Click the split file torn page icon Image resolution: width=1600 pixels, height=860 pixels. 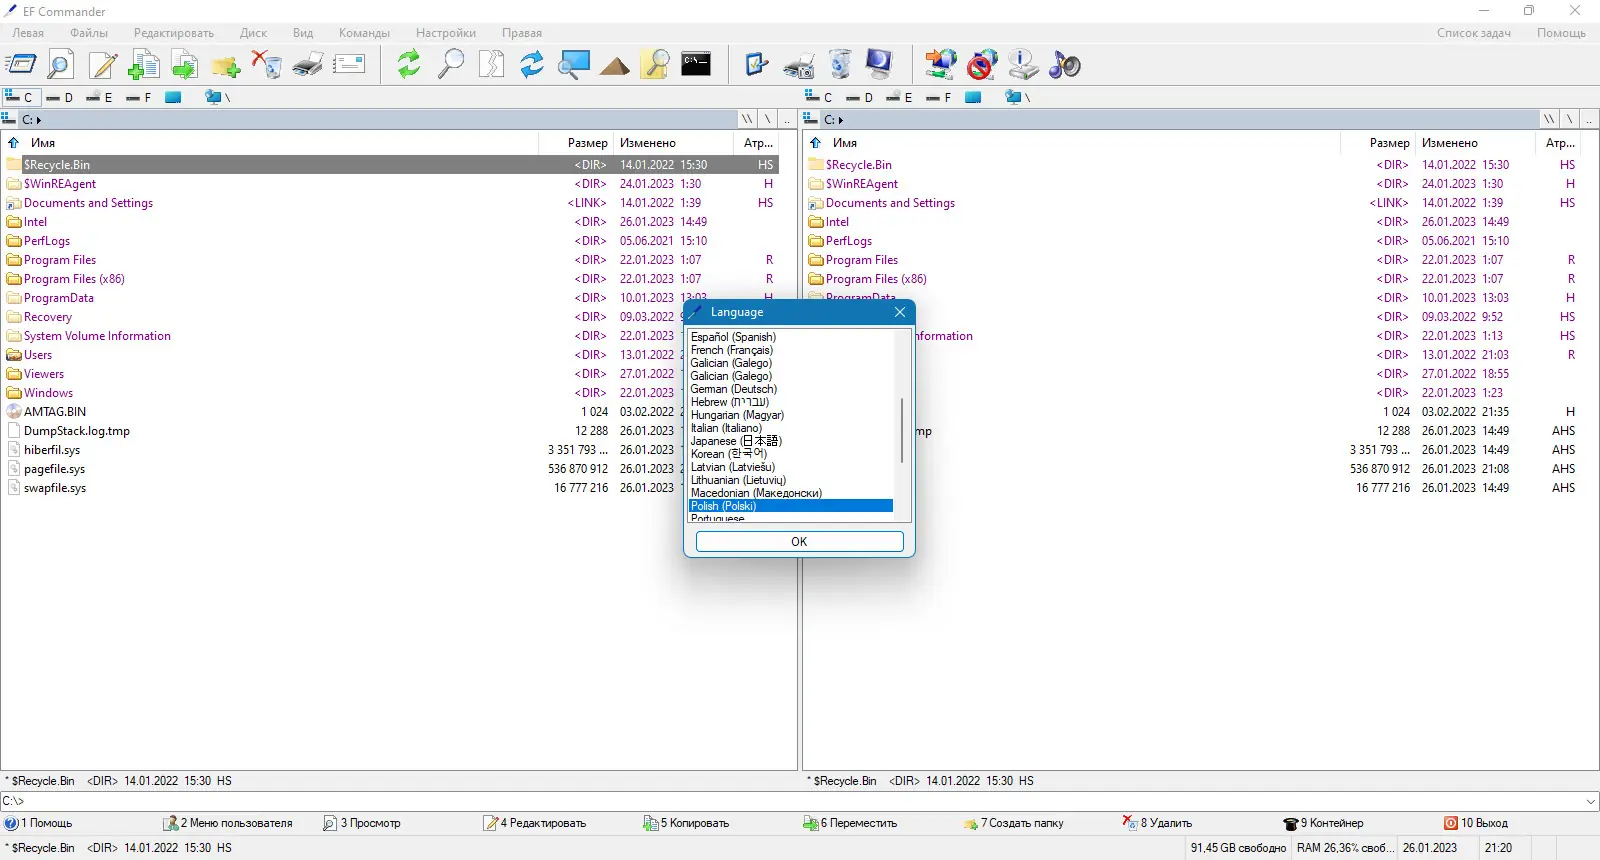(x=491, y=65)
